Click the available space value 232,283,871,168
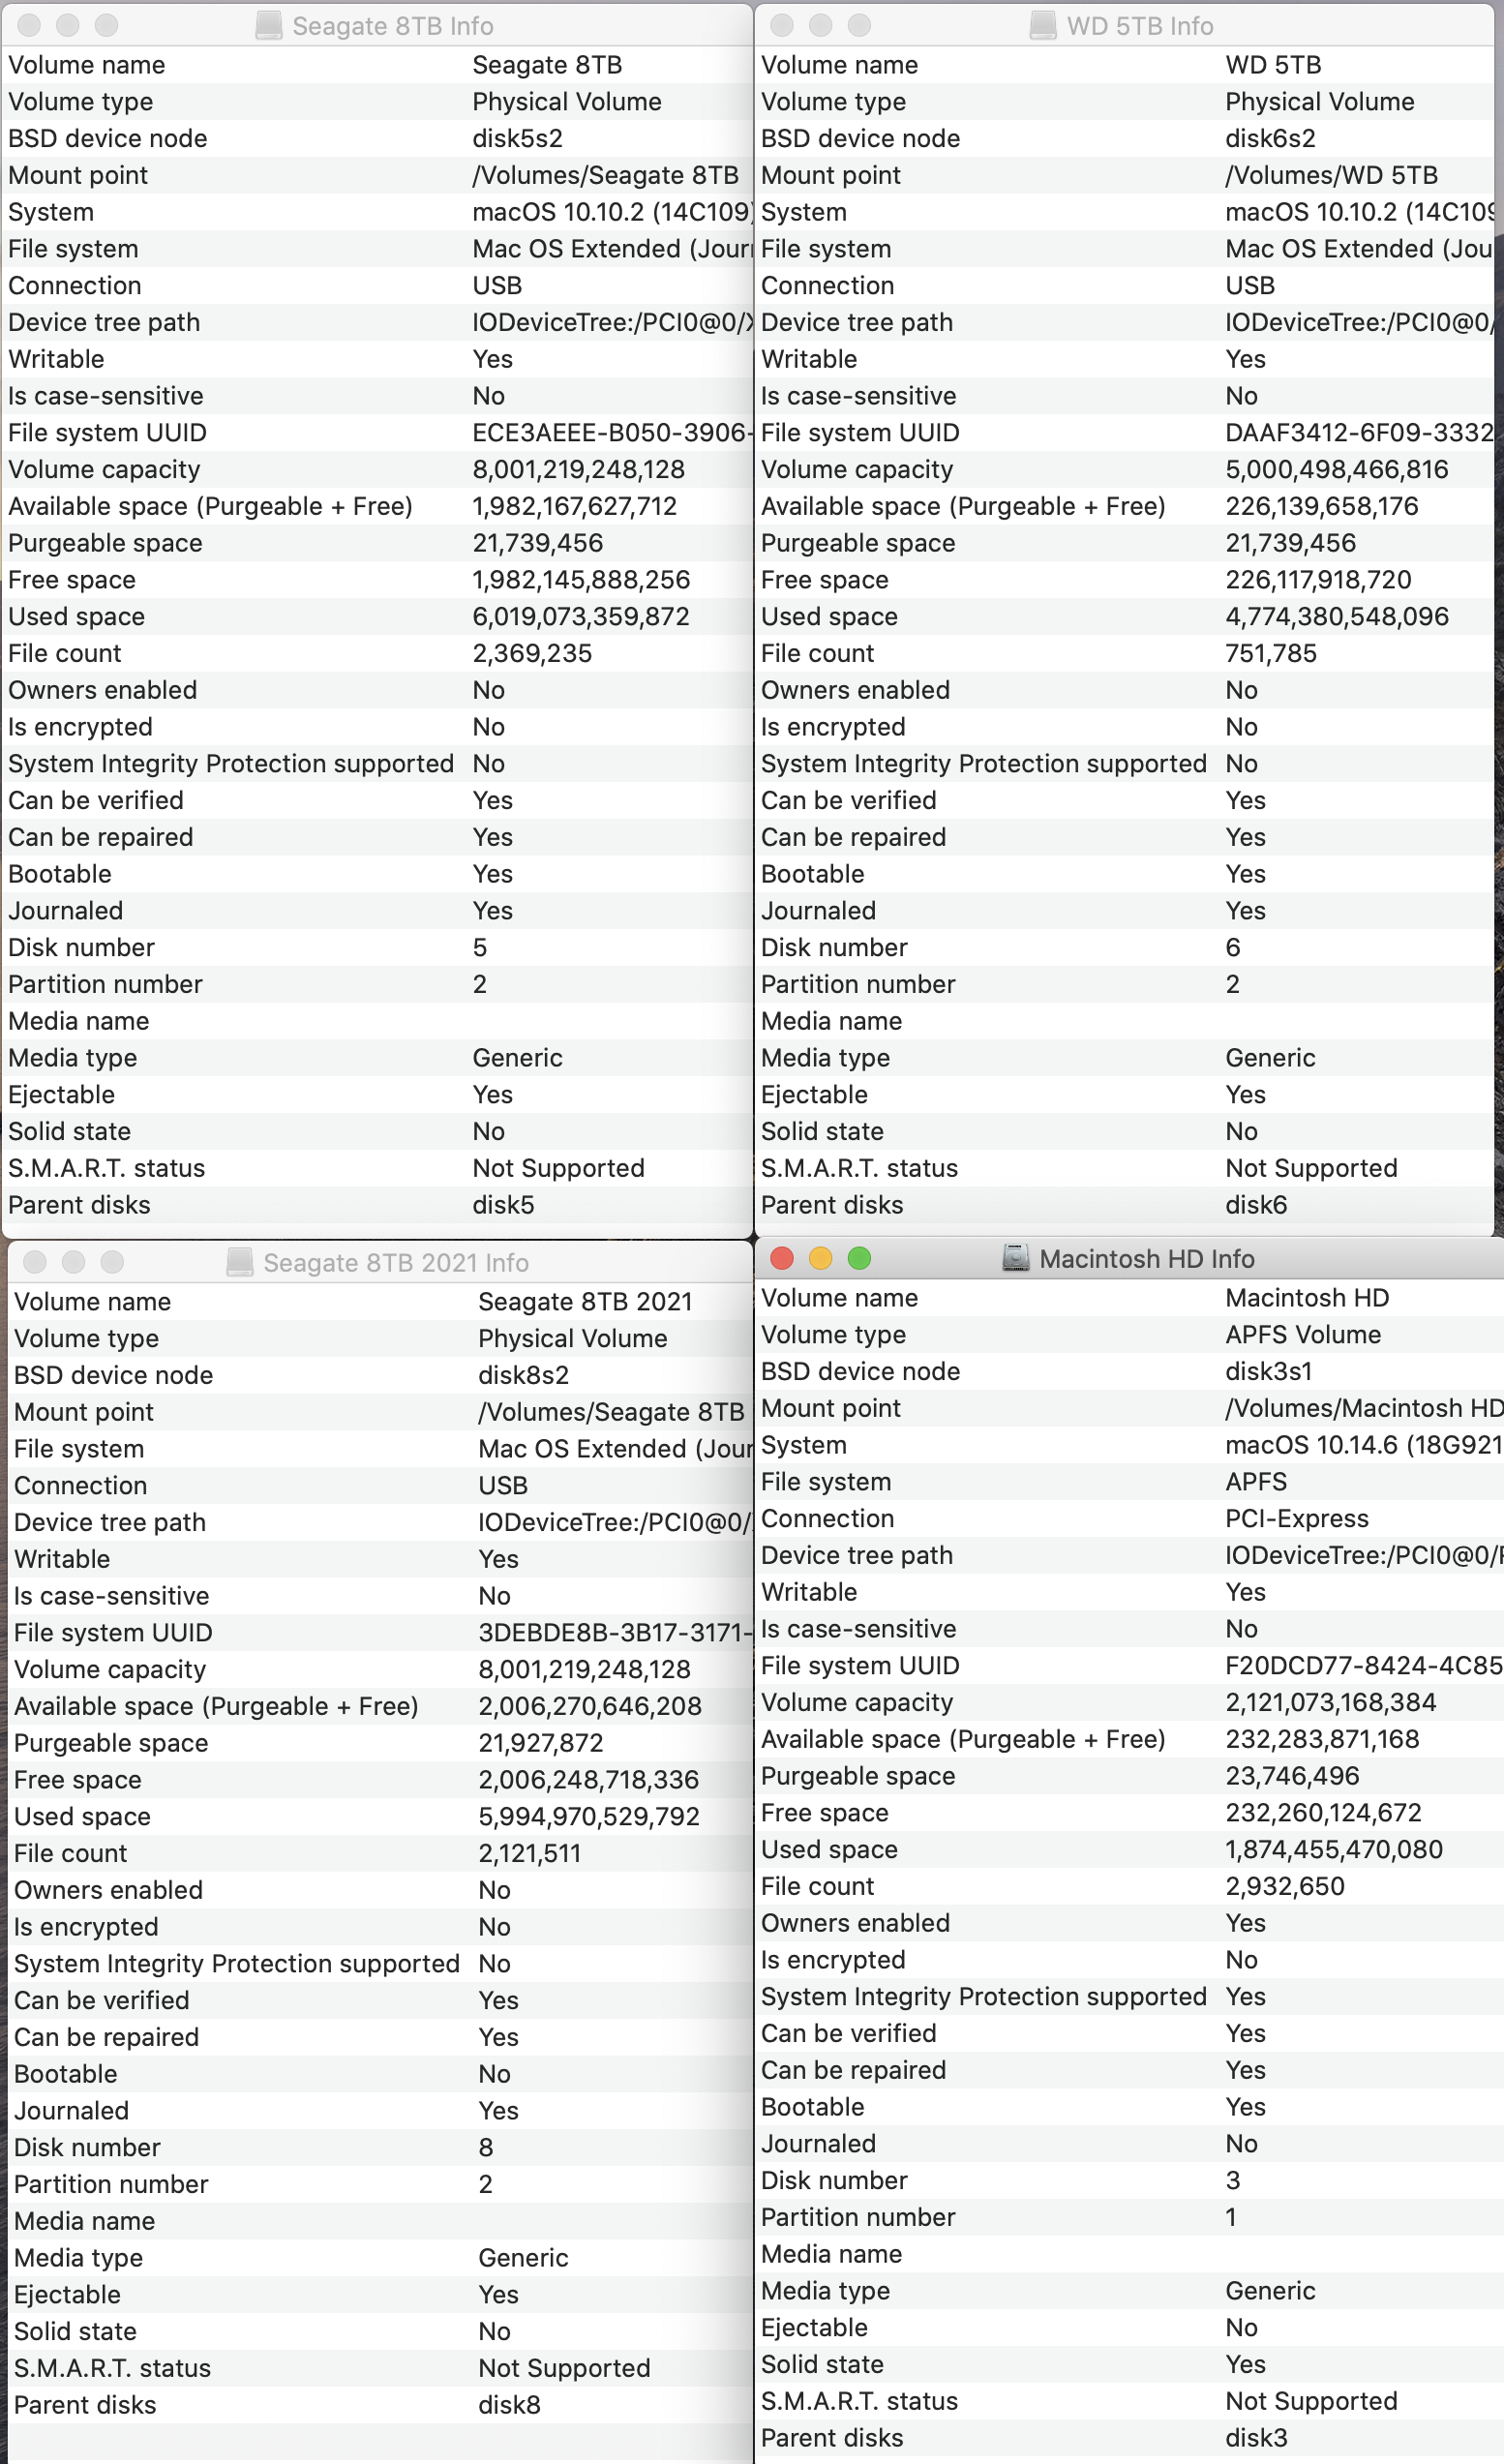Image resolution: width=1504 pixels, height=2464 pixels. click(x=1323, y=1739)
